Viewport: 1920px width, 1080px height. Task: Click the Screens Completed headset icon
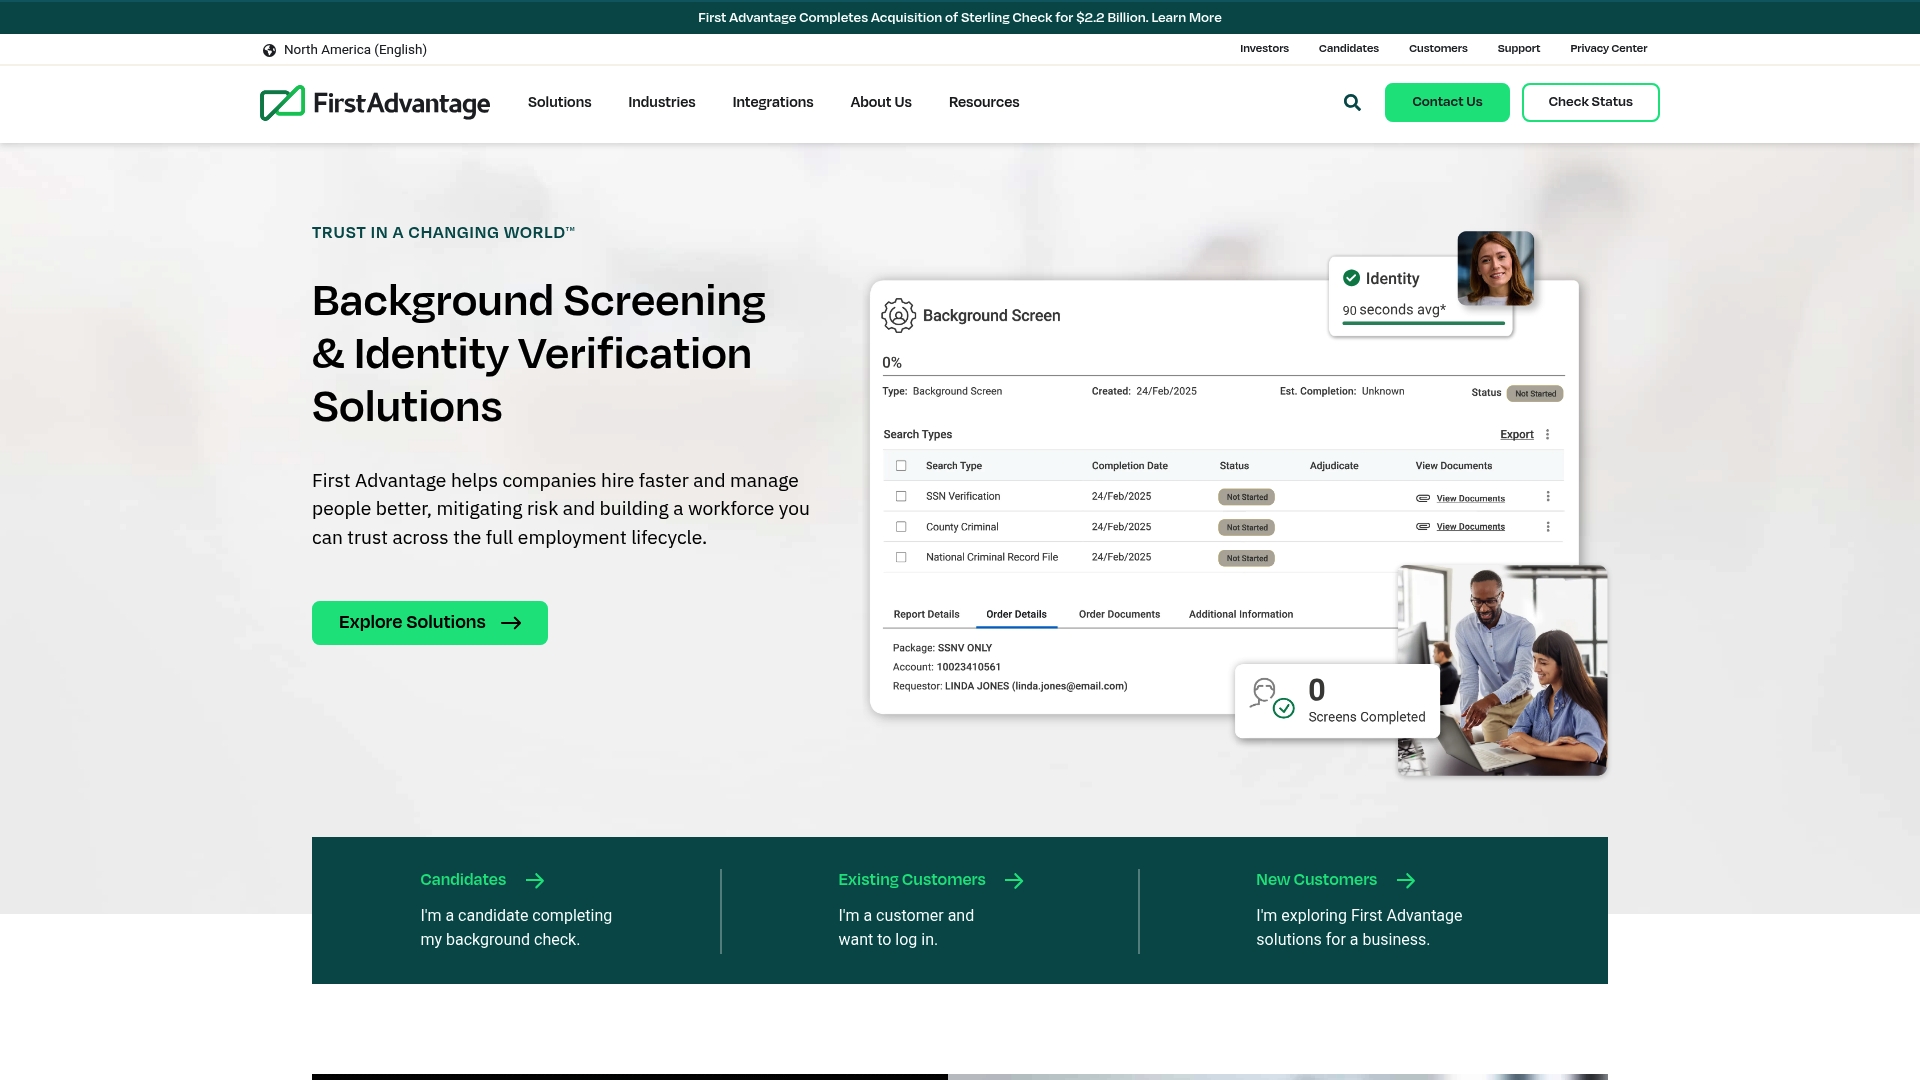1271,697
